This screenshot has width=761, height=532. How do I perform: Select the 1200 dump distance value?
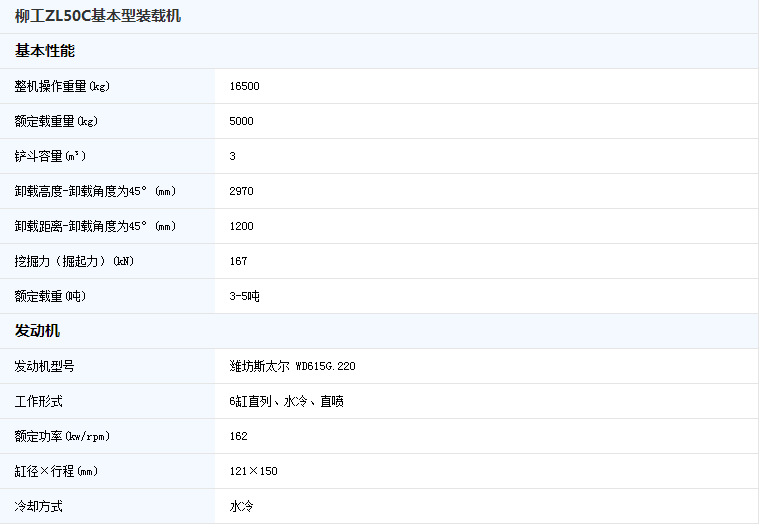pos(241,227)
